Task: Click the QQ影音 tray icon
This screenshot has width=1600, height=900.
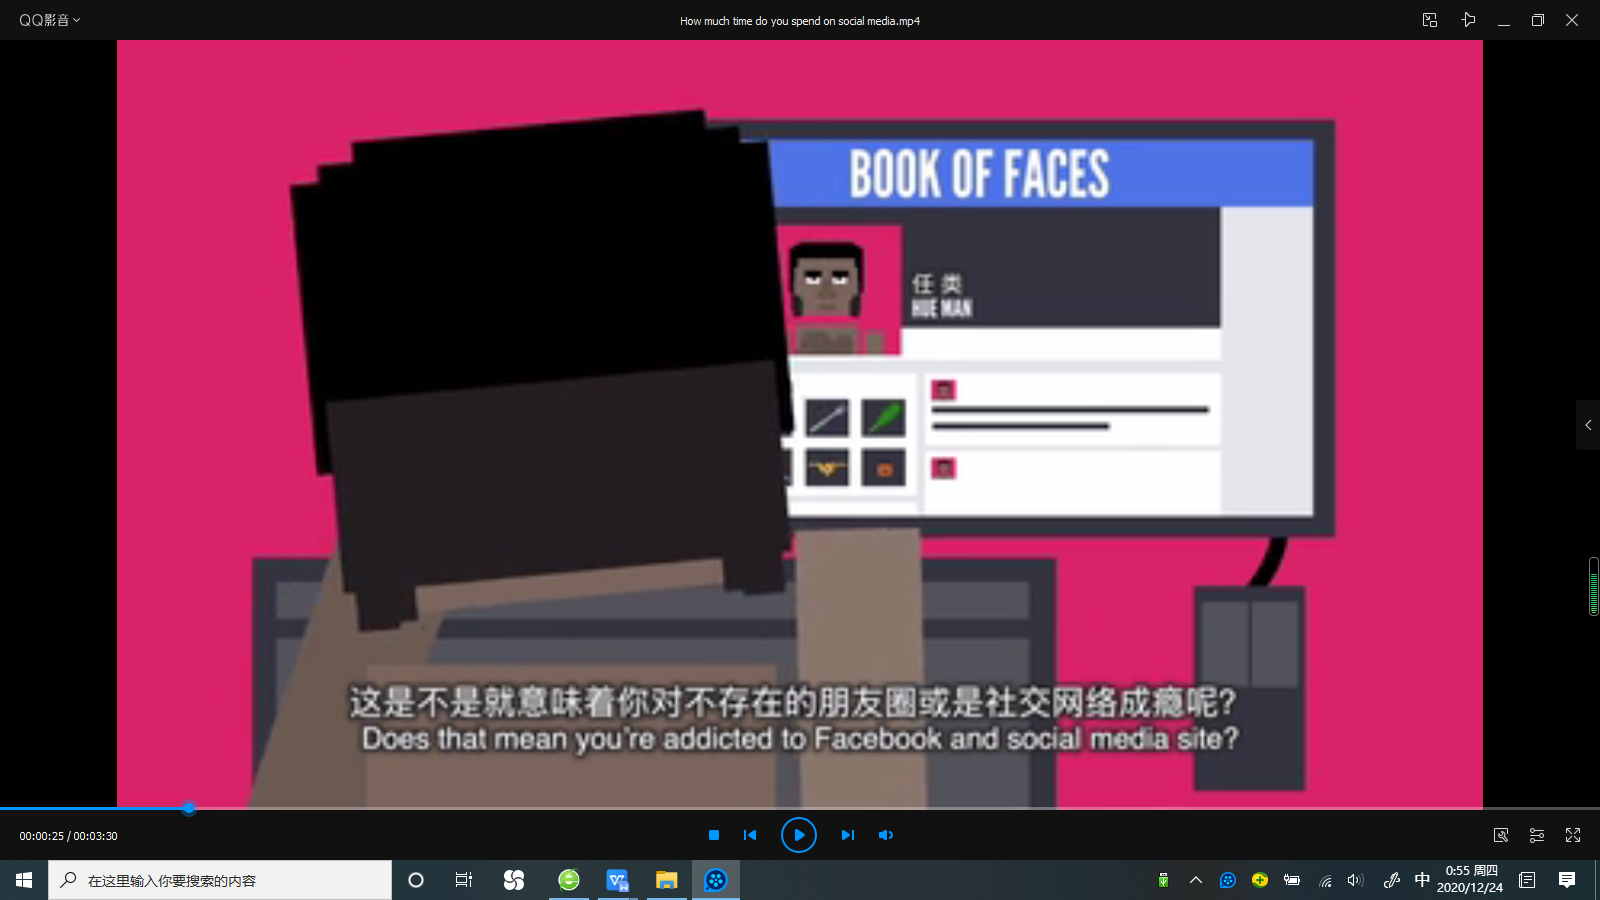Action: (1228, 880)
